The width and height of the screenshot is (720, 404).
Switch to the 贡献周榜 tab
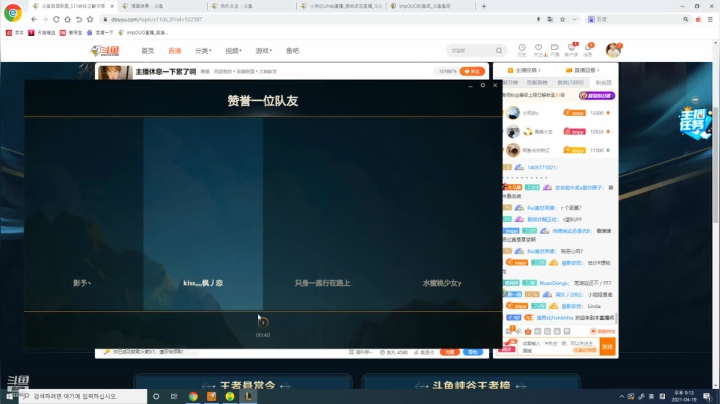click(537, 83)
